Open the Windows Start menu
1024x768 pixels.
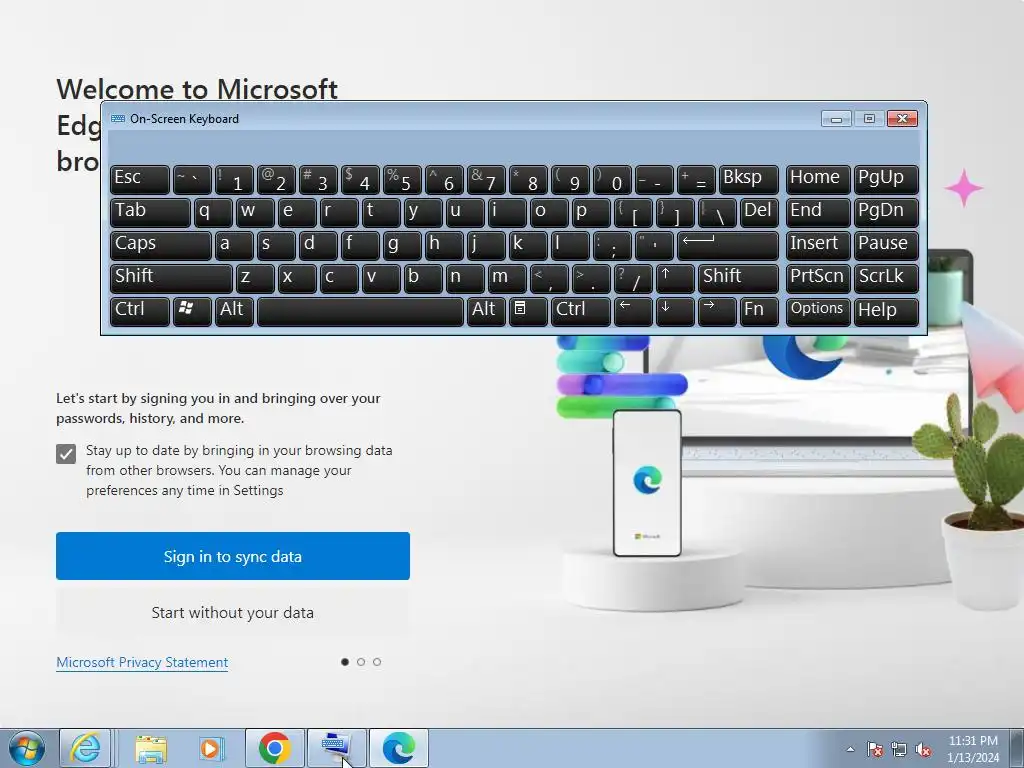coord(27,748)
